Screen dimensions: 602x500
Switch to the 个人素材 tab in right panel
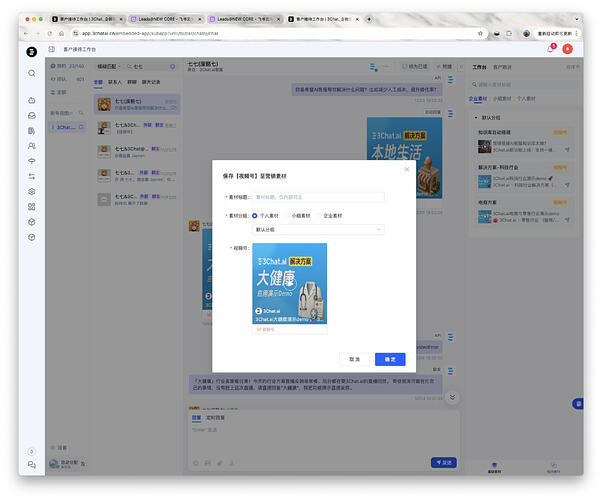click(526, 99)
